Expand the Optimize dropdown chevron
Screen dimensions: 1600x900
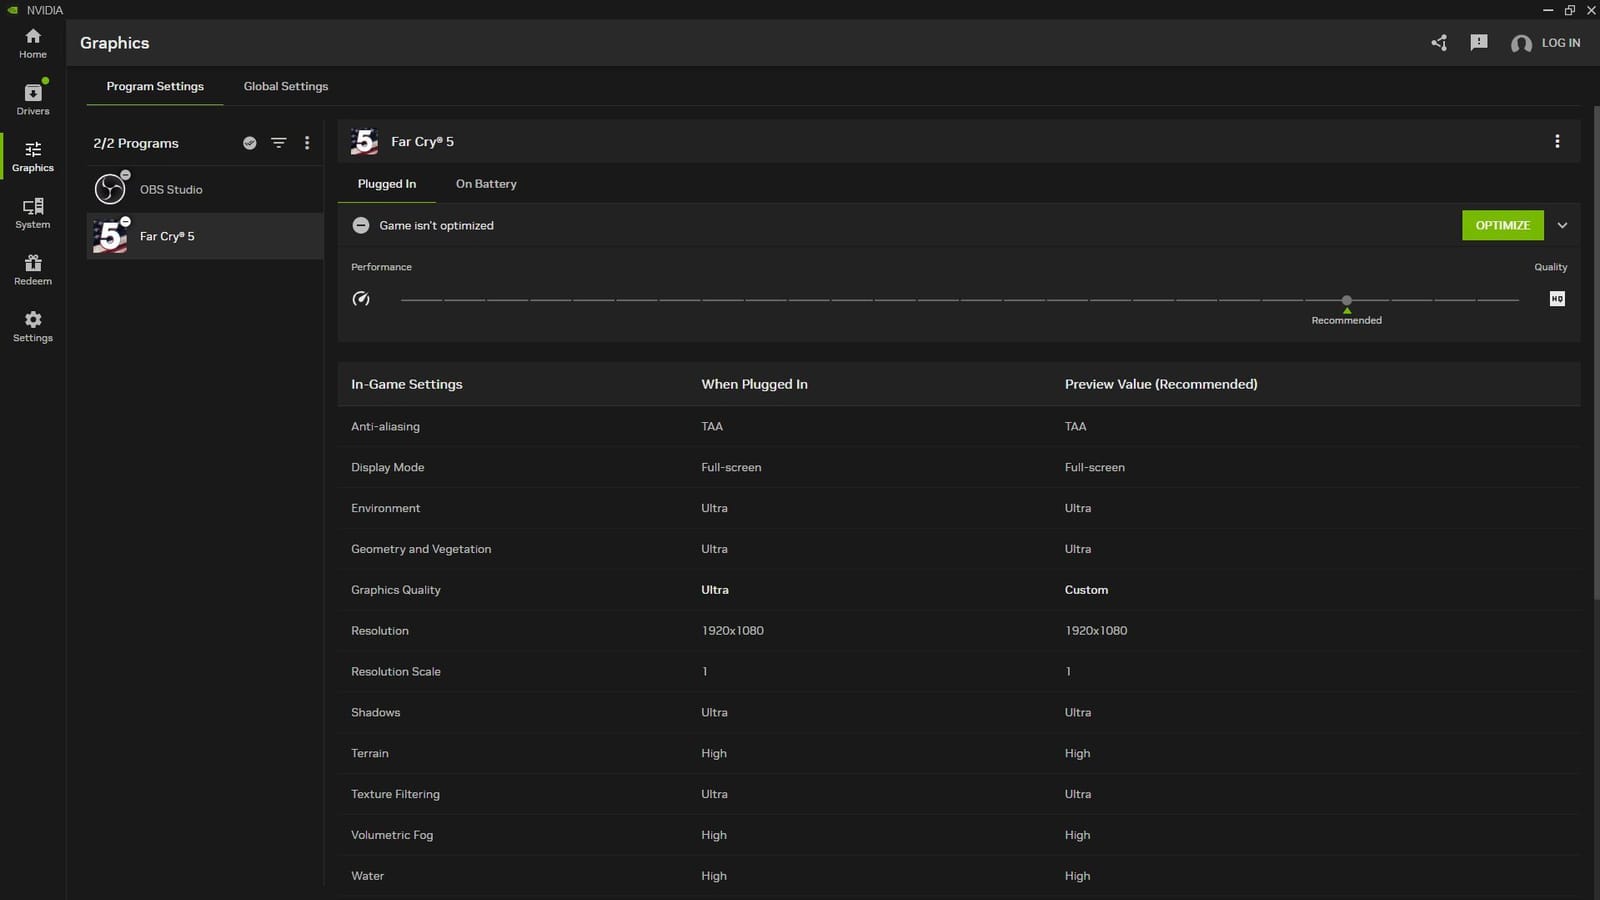point(1562,225)
